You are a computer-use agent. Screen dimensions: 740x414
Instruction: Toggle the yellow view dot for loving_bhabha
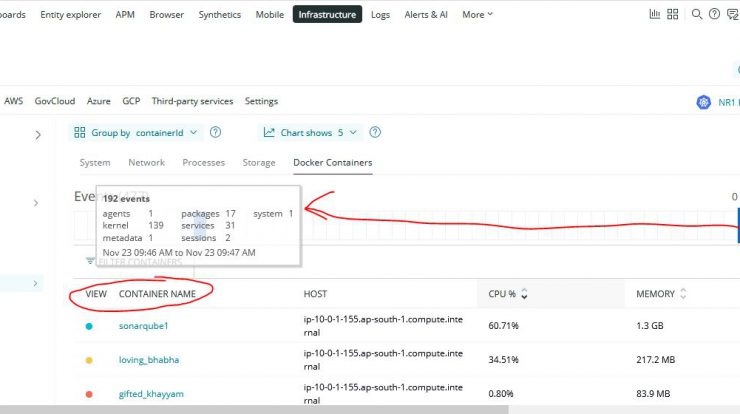(x=89, y=360)
